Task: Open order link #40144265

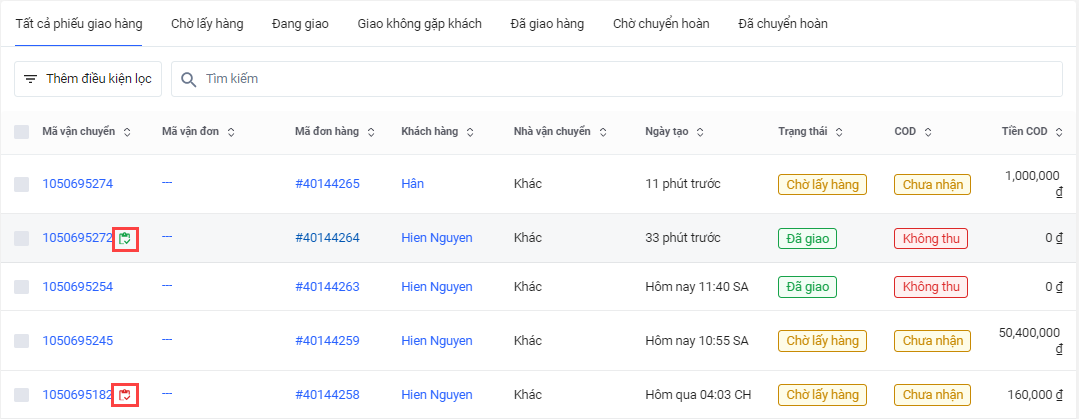Action: coord(327,184)
